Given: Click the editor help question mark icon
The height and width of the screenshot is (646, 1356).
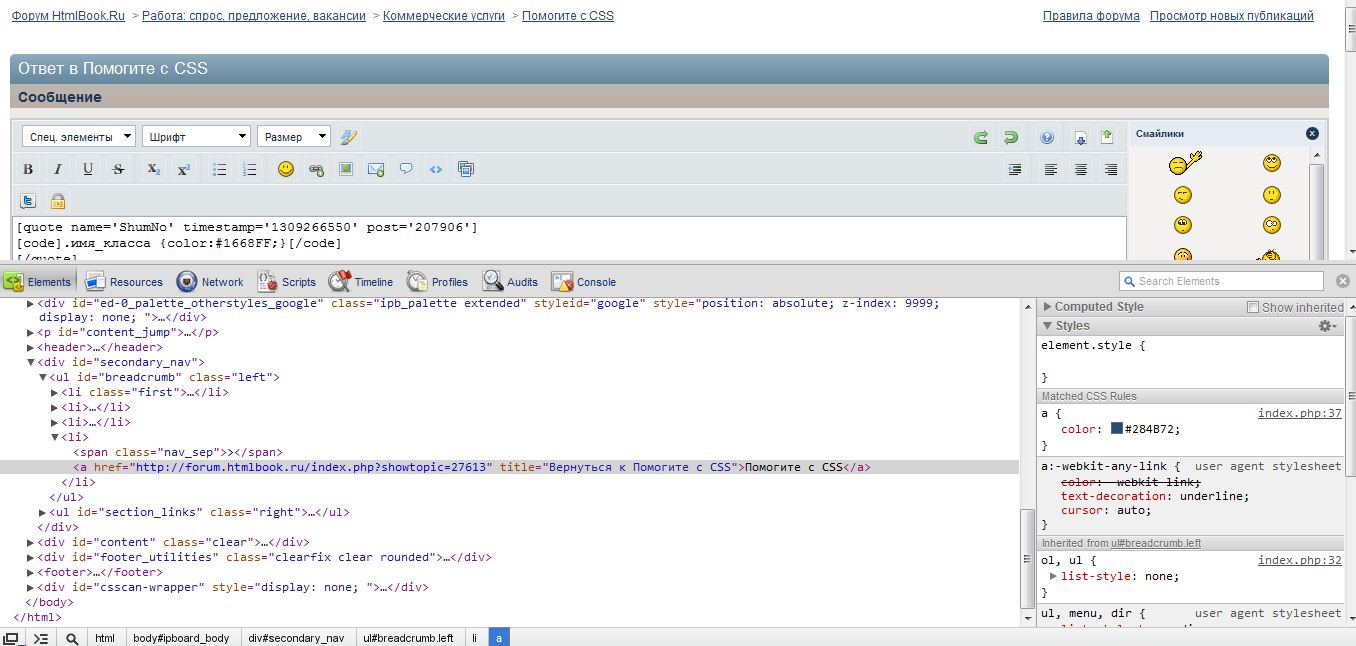Looking at the screenshot, I should (1047, 138).
